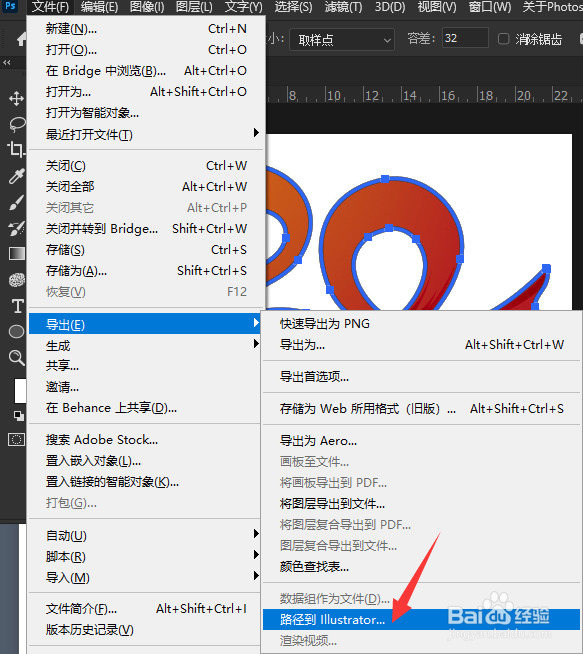Click the Home icon in options bar
Viewport: 583px width, 654px height.
coord(21,40)
